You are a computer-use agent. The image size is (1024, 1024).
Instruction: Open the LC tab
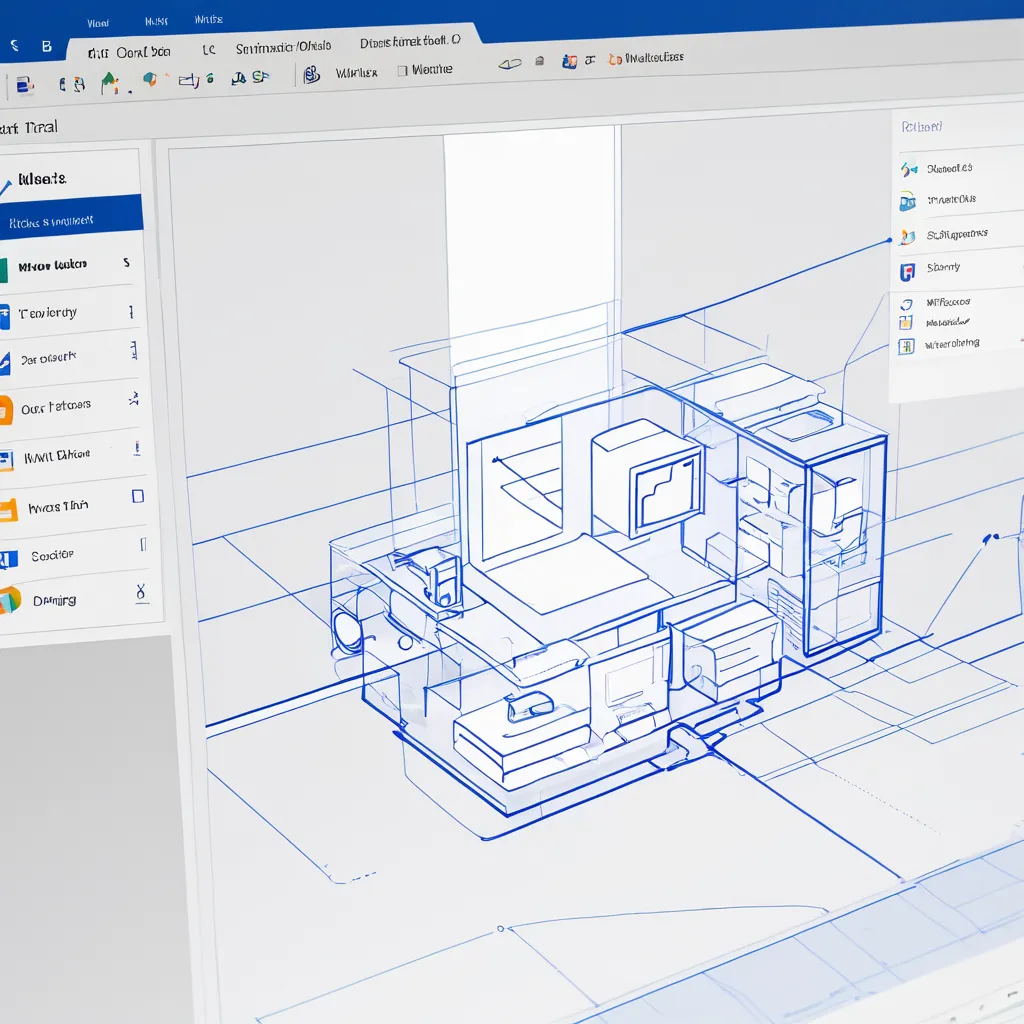pos(209,50)
